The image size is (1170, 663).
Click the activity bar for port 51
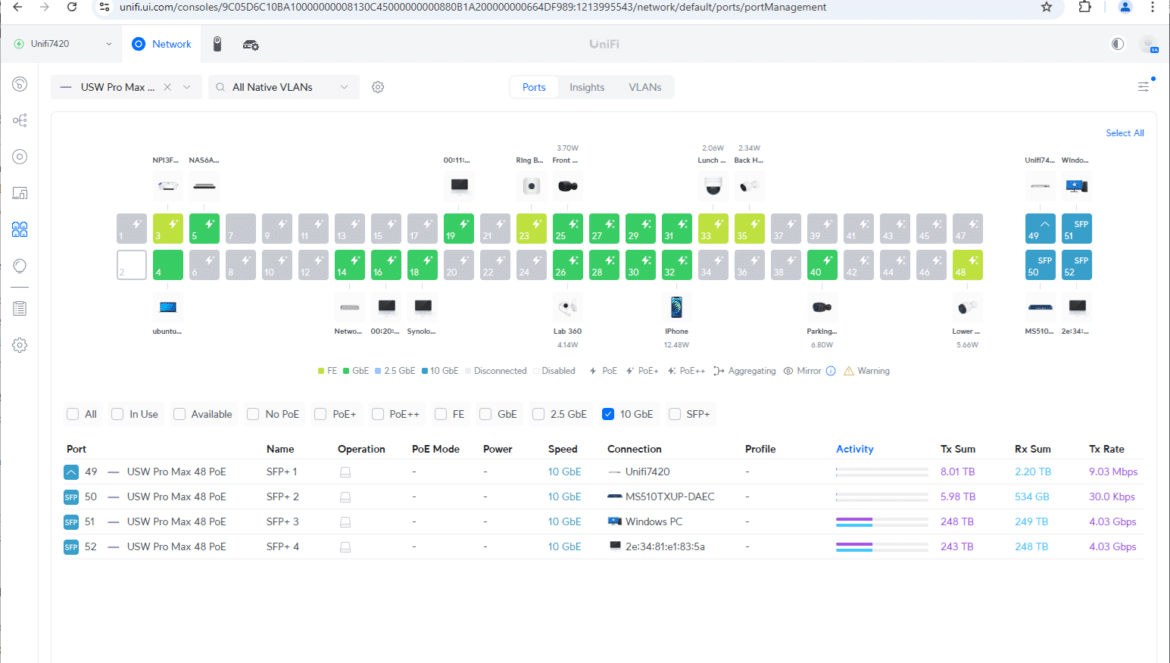(x=882, y=522)
